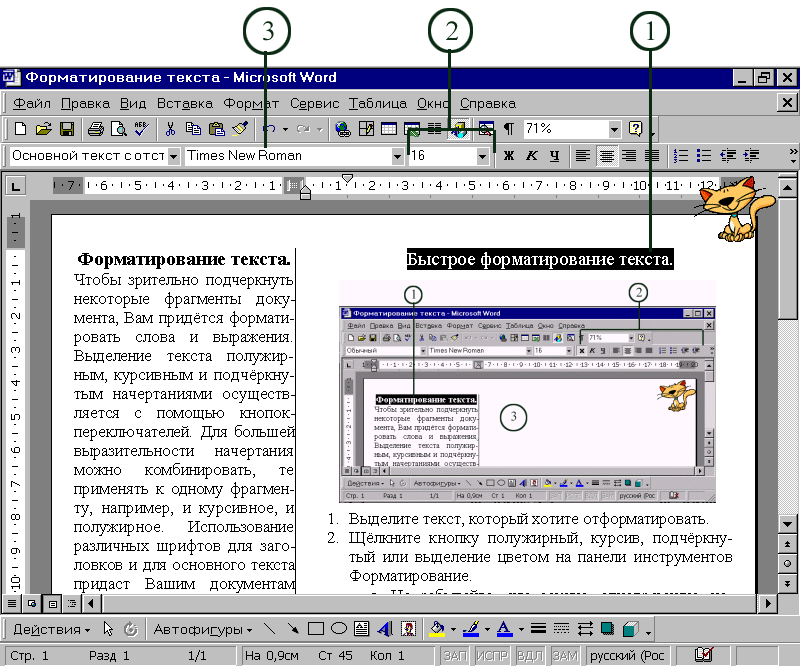Screen dimensions: 800x666
Task: Toggle underline formatting (Ч)
Action: click(x=555, y=156)
